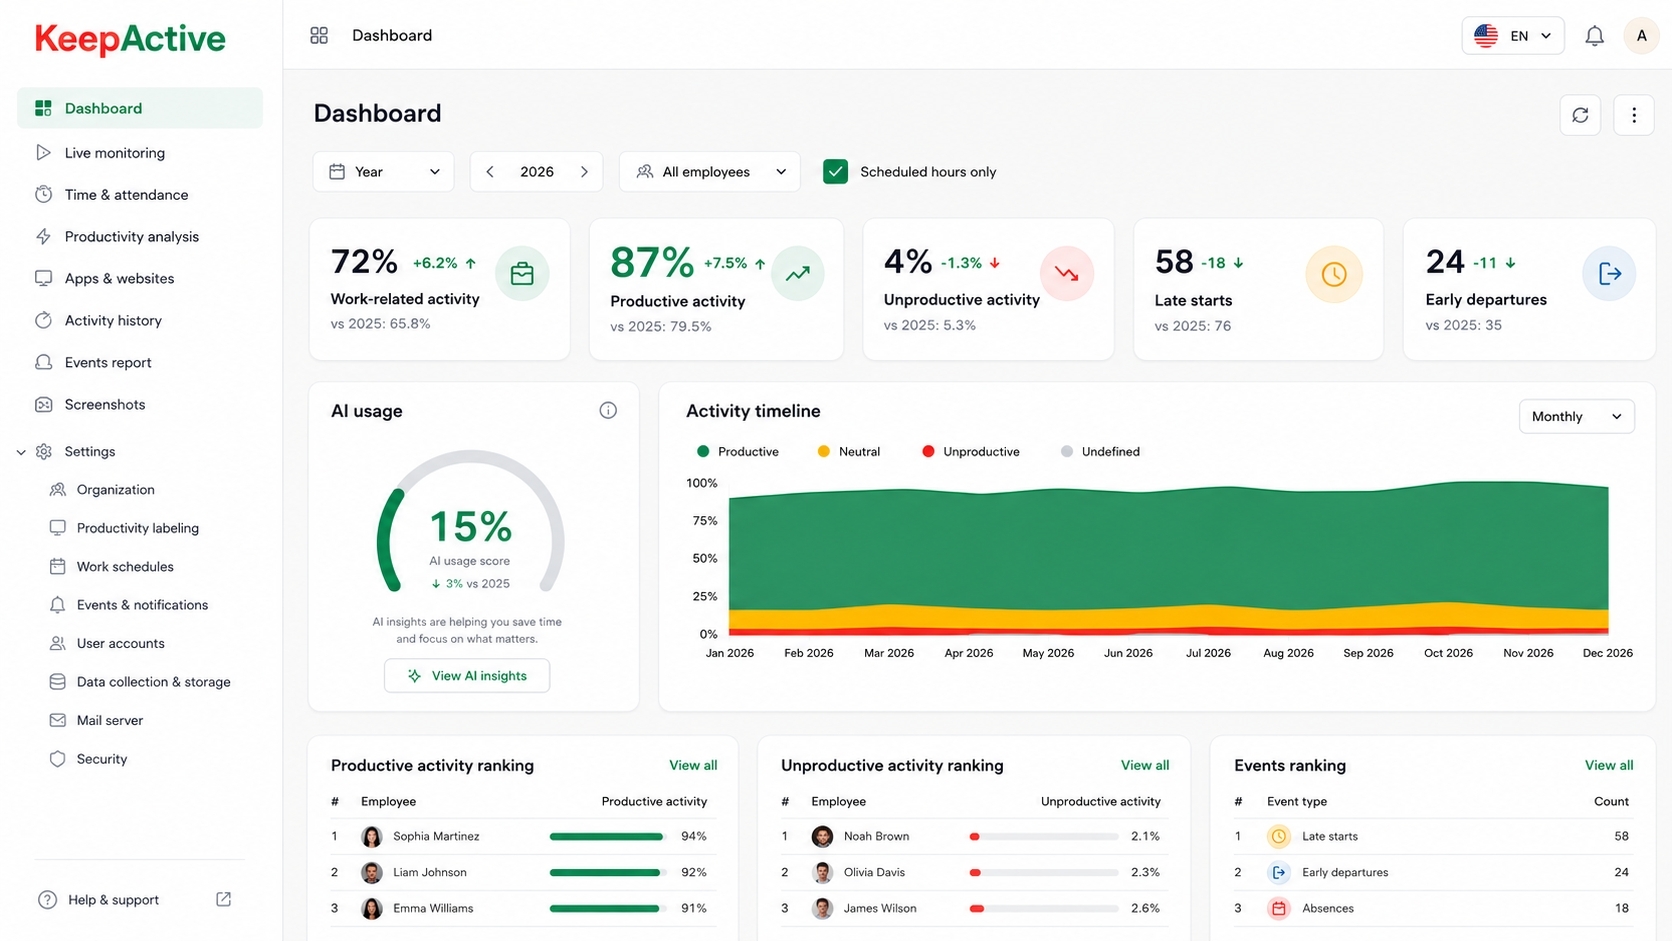This screenshot has width=1672, height=941.
Task: Click Sophia Martinez's 94% progress bar
Action: 607,836
